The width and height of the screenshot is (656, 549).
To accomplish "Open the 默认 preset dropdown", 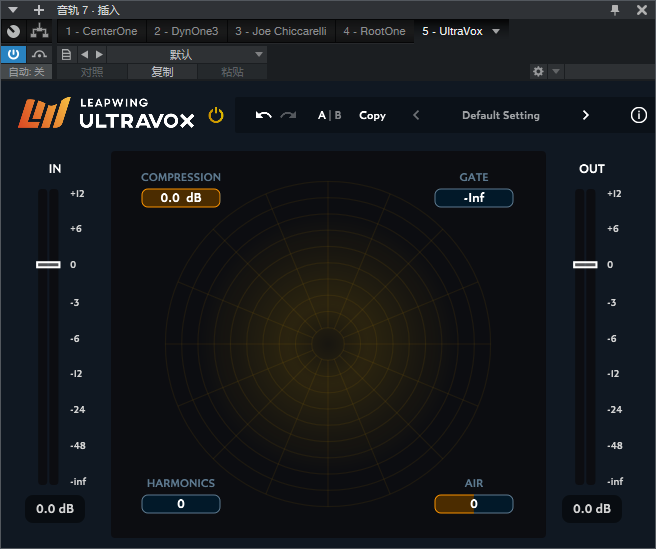I will click(x=187, y=54).
